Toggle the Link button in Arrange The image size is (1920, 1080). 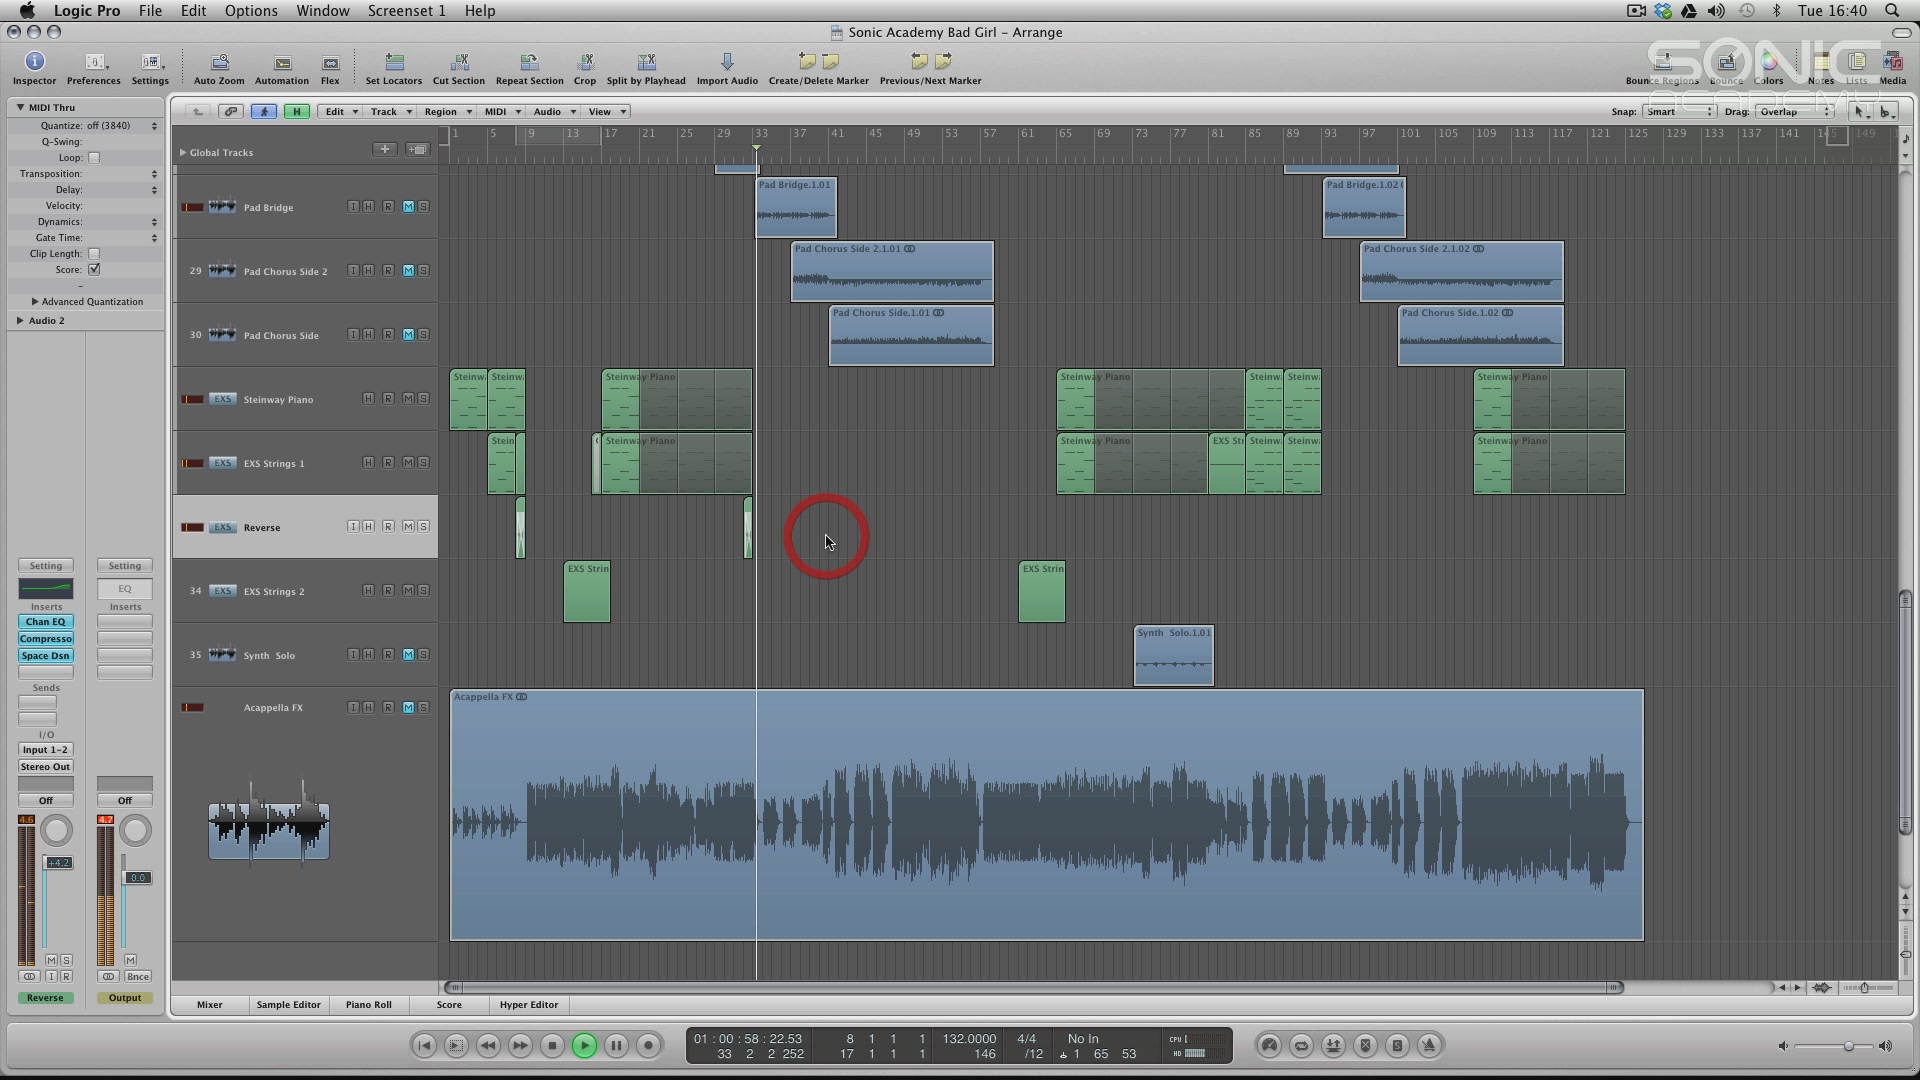231,111
